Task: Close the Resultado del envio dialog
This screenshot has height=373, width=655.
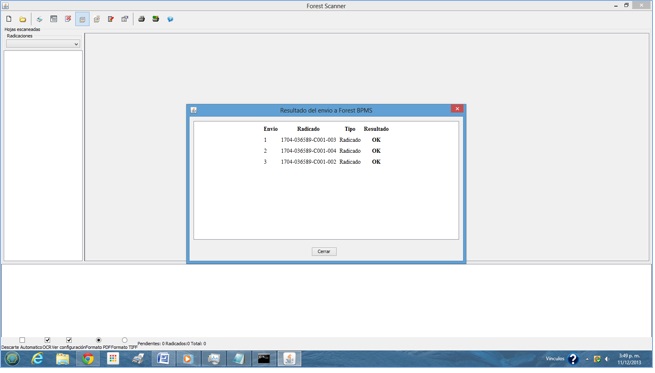Action: pos(457,109)
